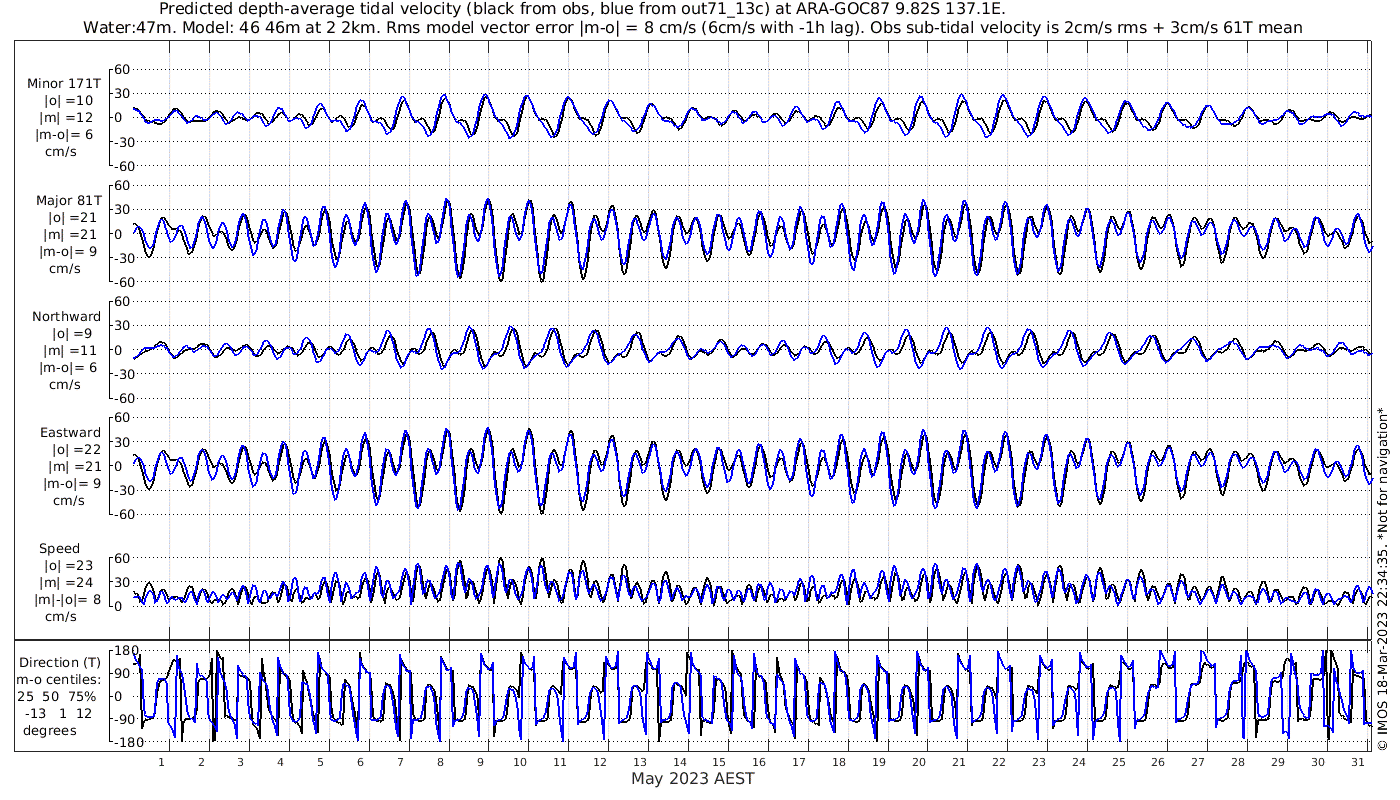Screen dimensions: 1400x800
Task: Click day 25 on the date axis
Action: click(1118, 762)
